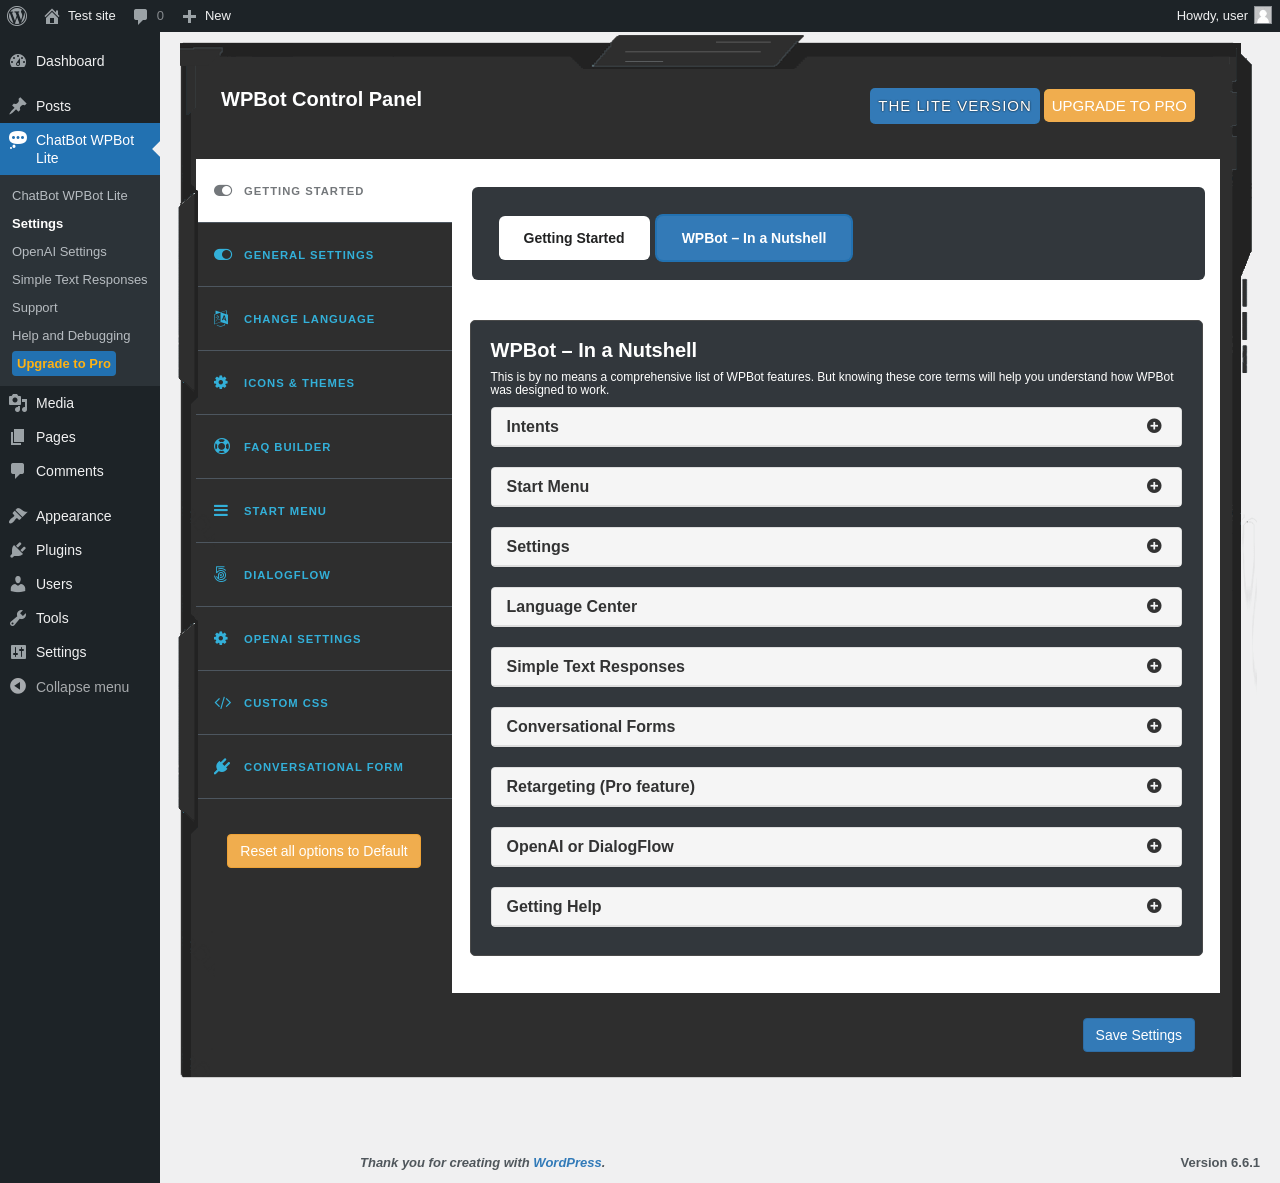Expand the Language Center plus icon
Viewport: 1280px width, 1183px height.
pyautogui.click(x=1154, y=606)
